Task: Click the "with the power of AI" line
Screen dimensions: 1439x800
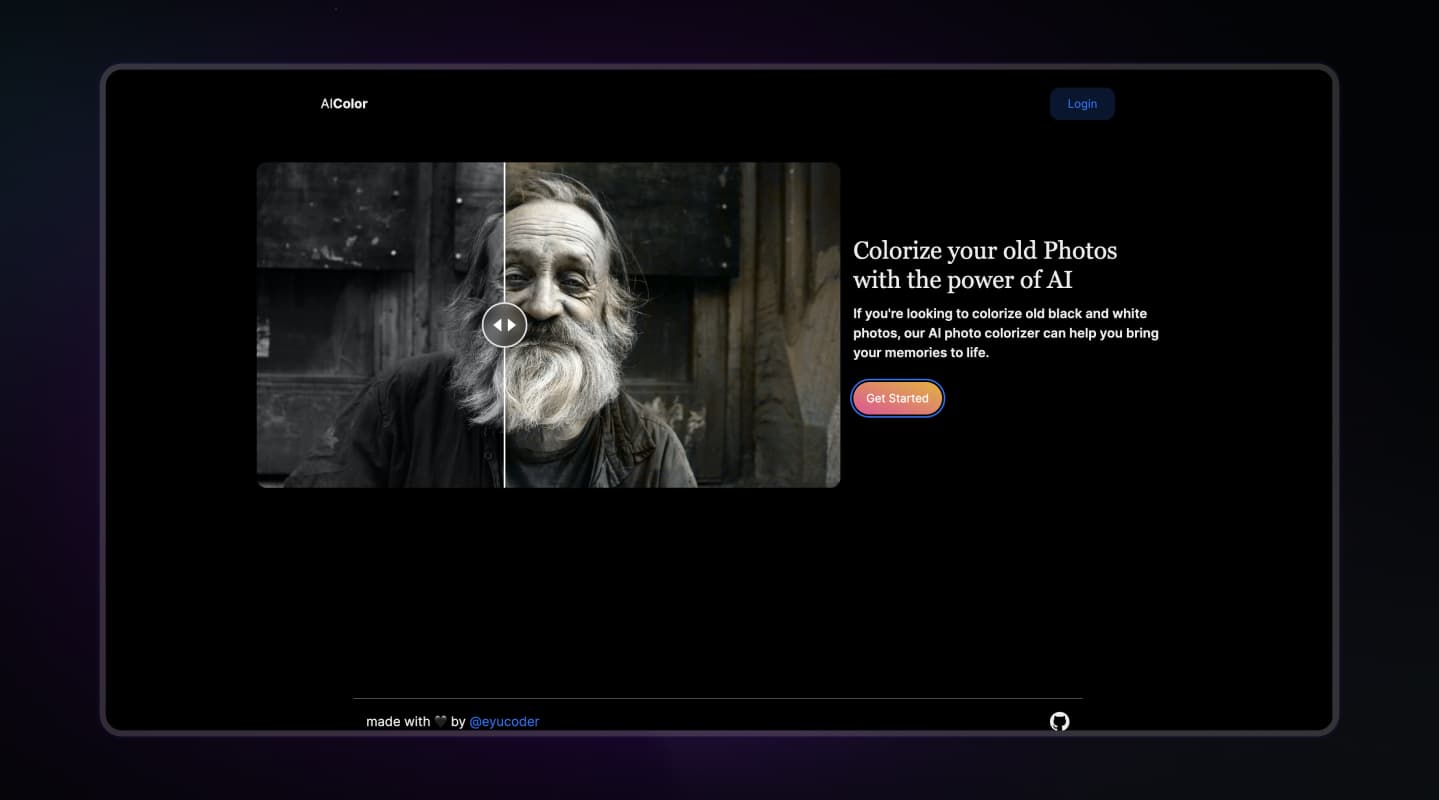Action: 962,281
